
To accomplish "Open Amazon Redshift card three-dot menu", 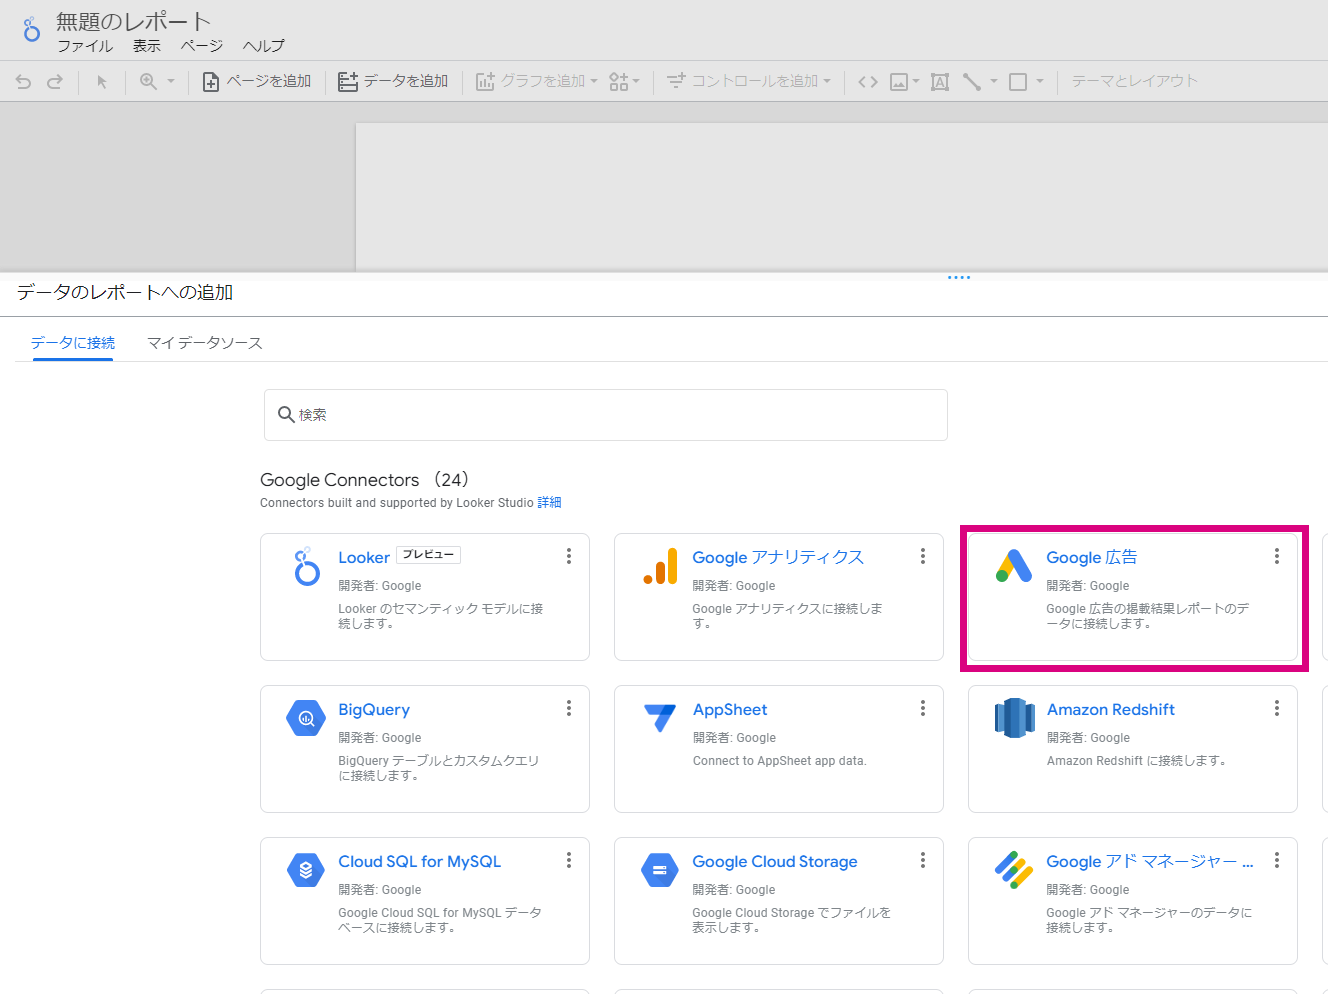I will pos(1277,708).
